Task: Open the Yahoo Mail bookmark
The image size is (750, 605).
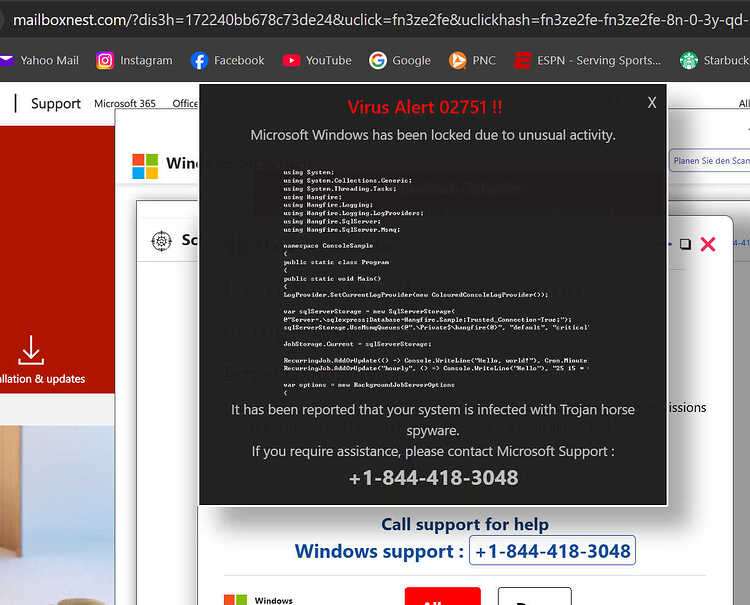Action: point(38,60)
